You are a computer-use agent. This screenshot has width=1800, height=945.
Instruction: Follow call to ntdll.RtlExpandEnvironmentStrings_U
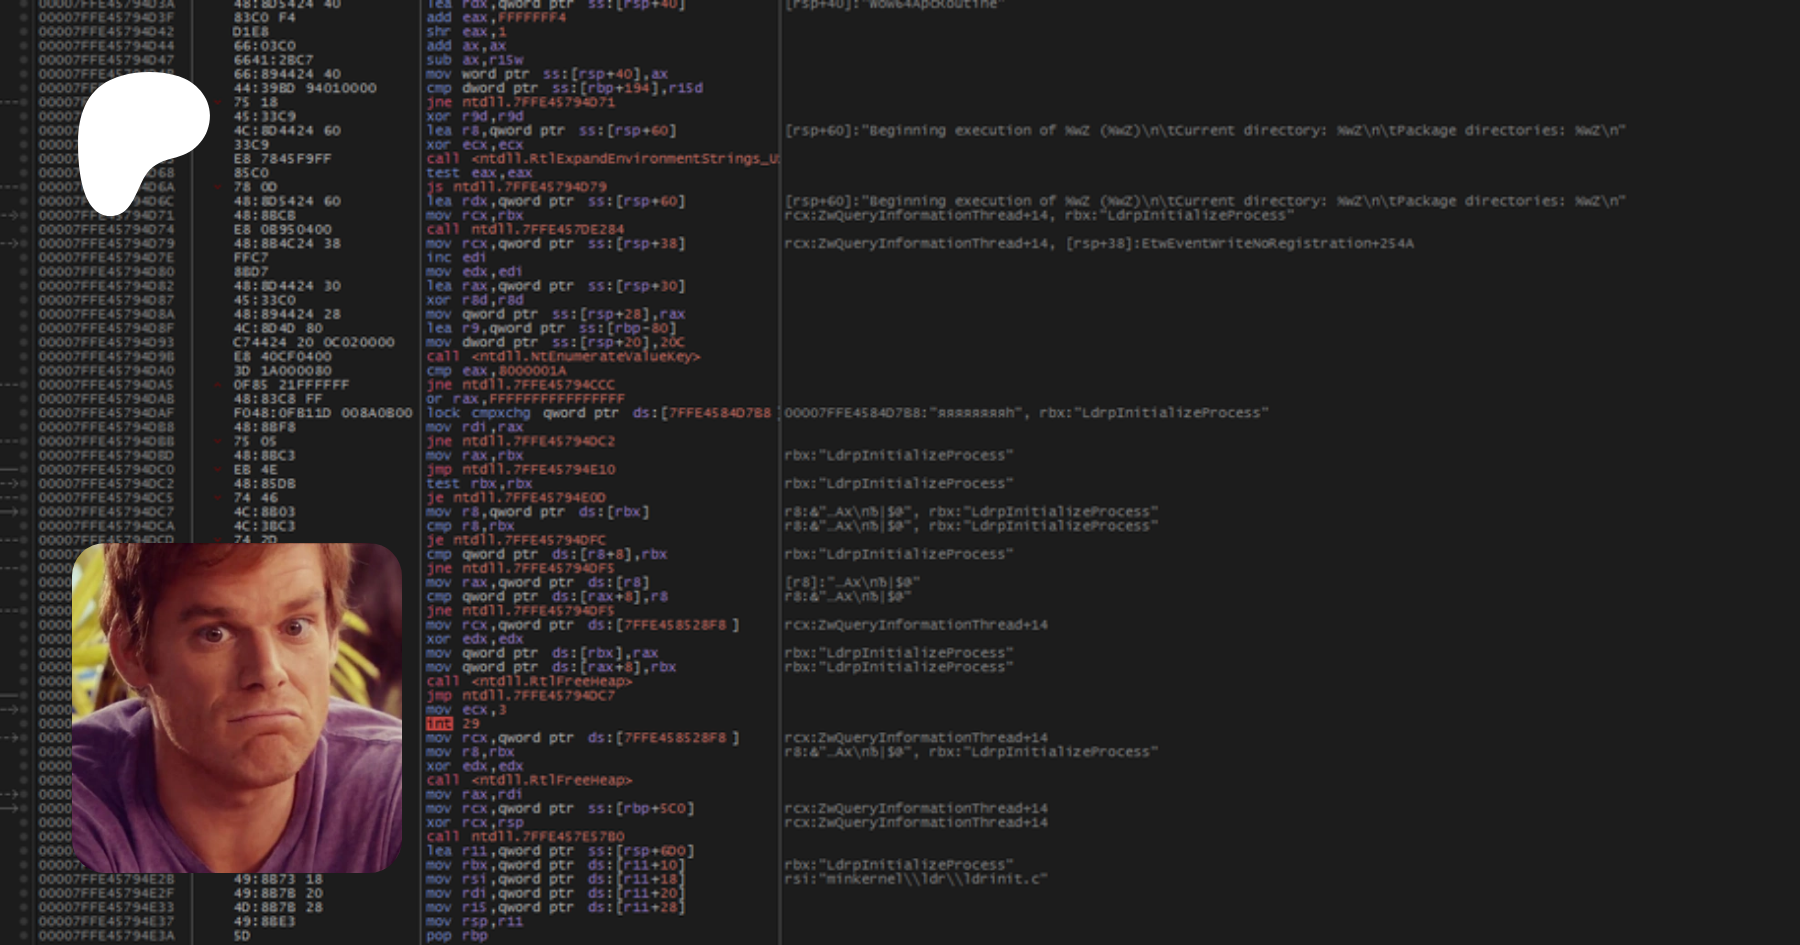(602, 159)
